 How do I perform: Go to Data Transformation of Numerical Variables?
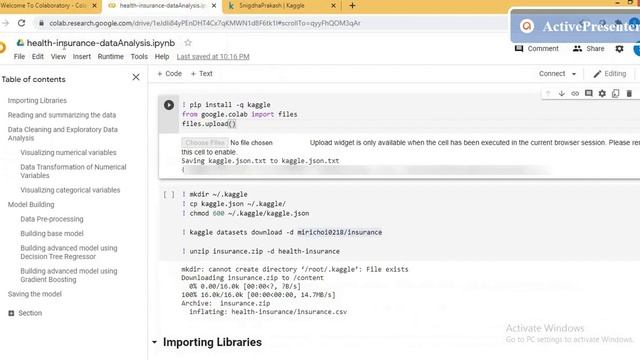coord(73,171)
